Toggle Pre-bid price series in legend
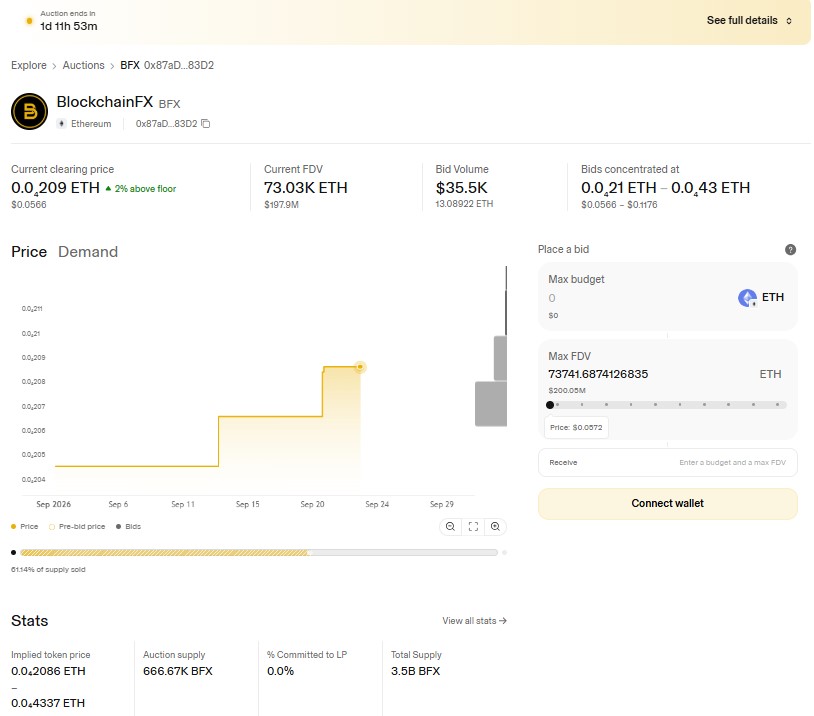The height and width of the screenshot is (716, 814). point(77,526)
